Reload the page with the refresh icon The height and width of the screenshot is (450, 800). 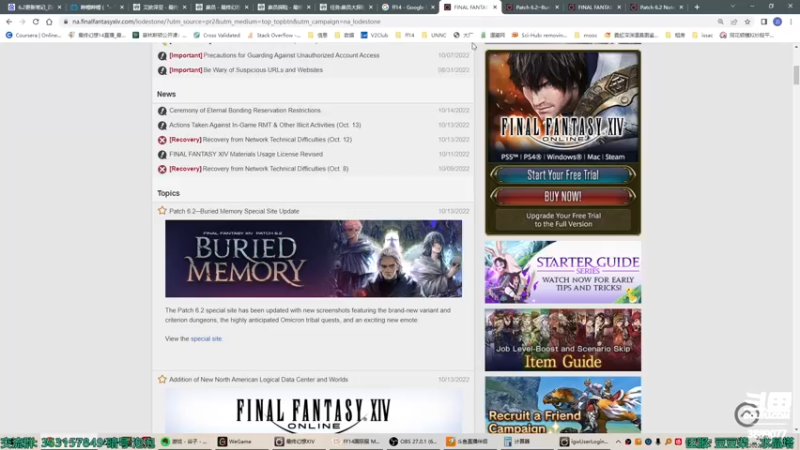point(36,22)
